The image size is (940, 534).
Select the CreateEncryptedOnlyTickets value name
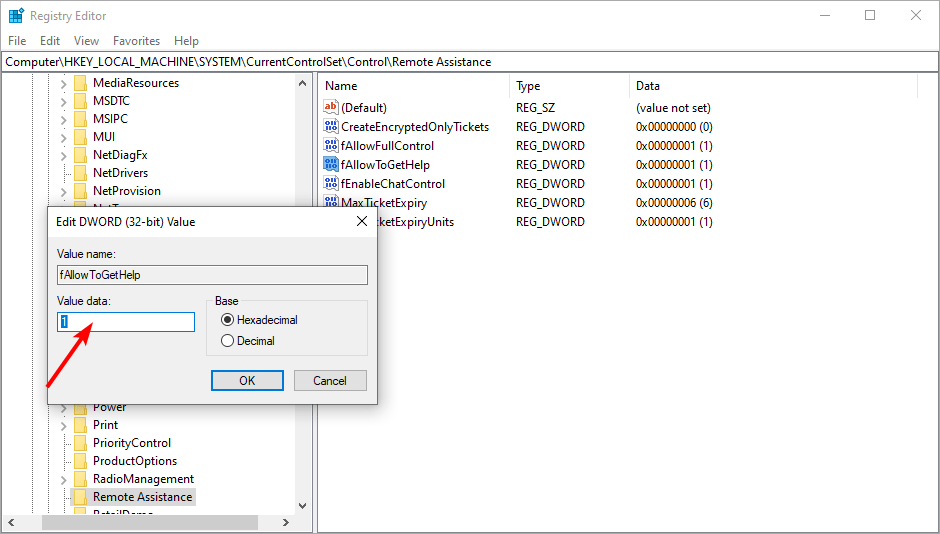coord(415,126)
